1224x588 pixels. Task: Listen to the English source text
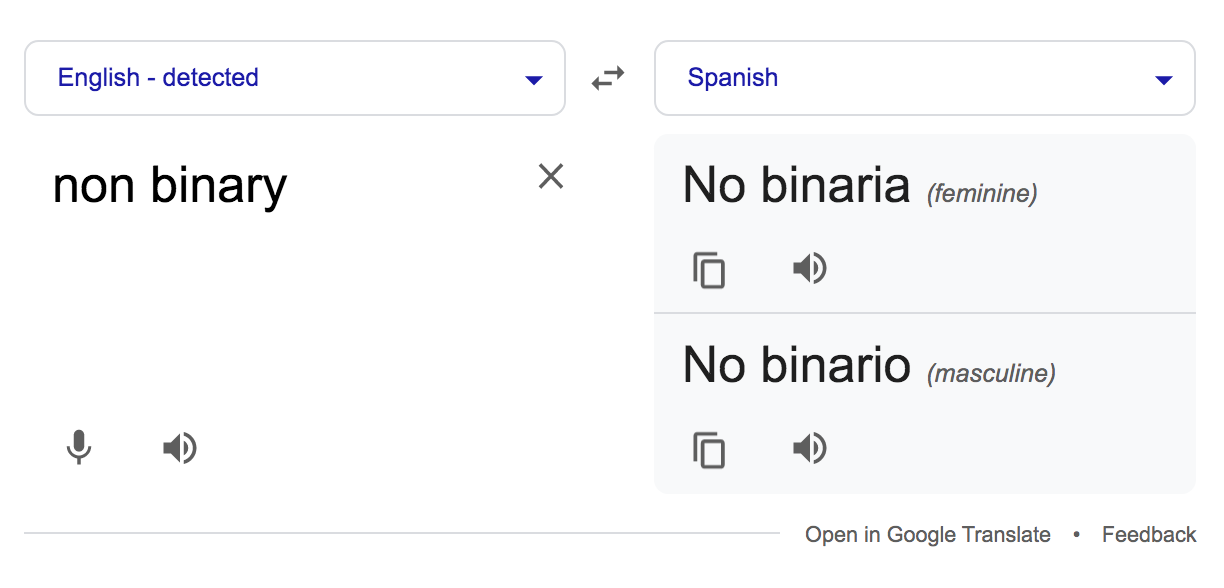(x=180, y=448)
